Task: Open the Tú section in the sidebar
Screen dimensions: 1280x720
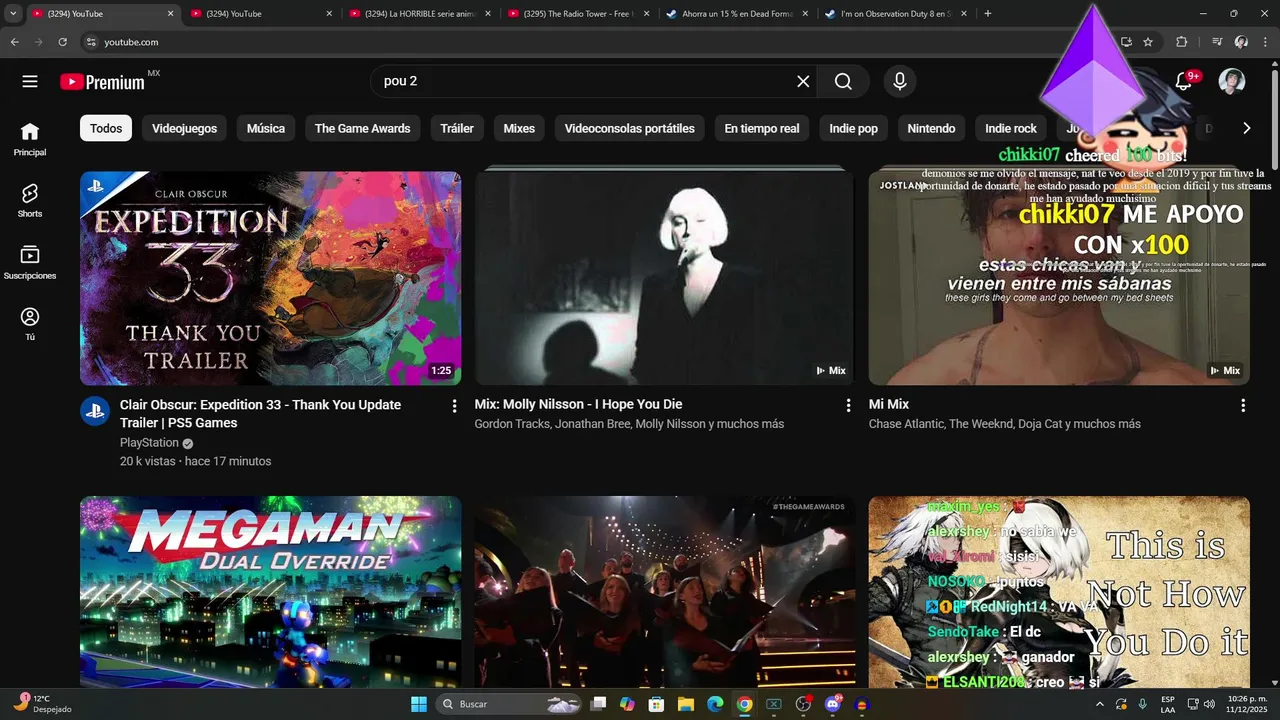Action: pos(30,324)
